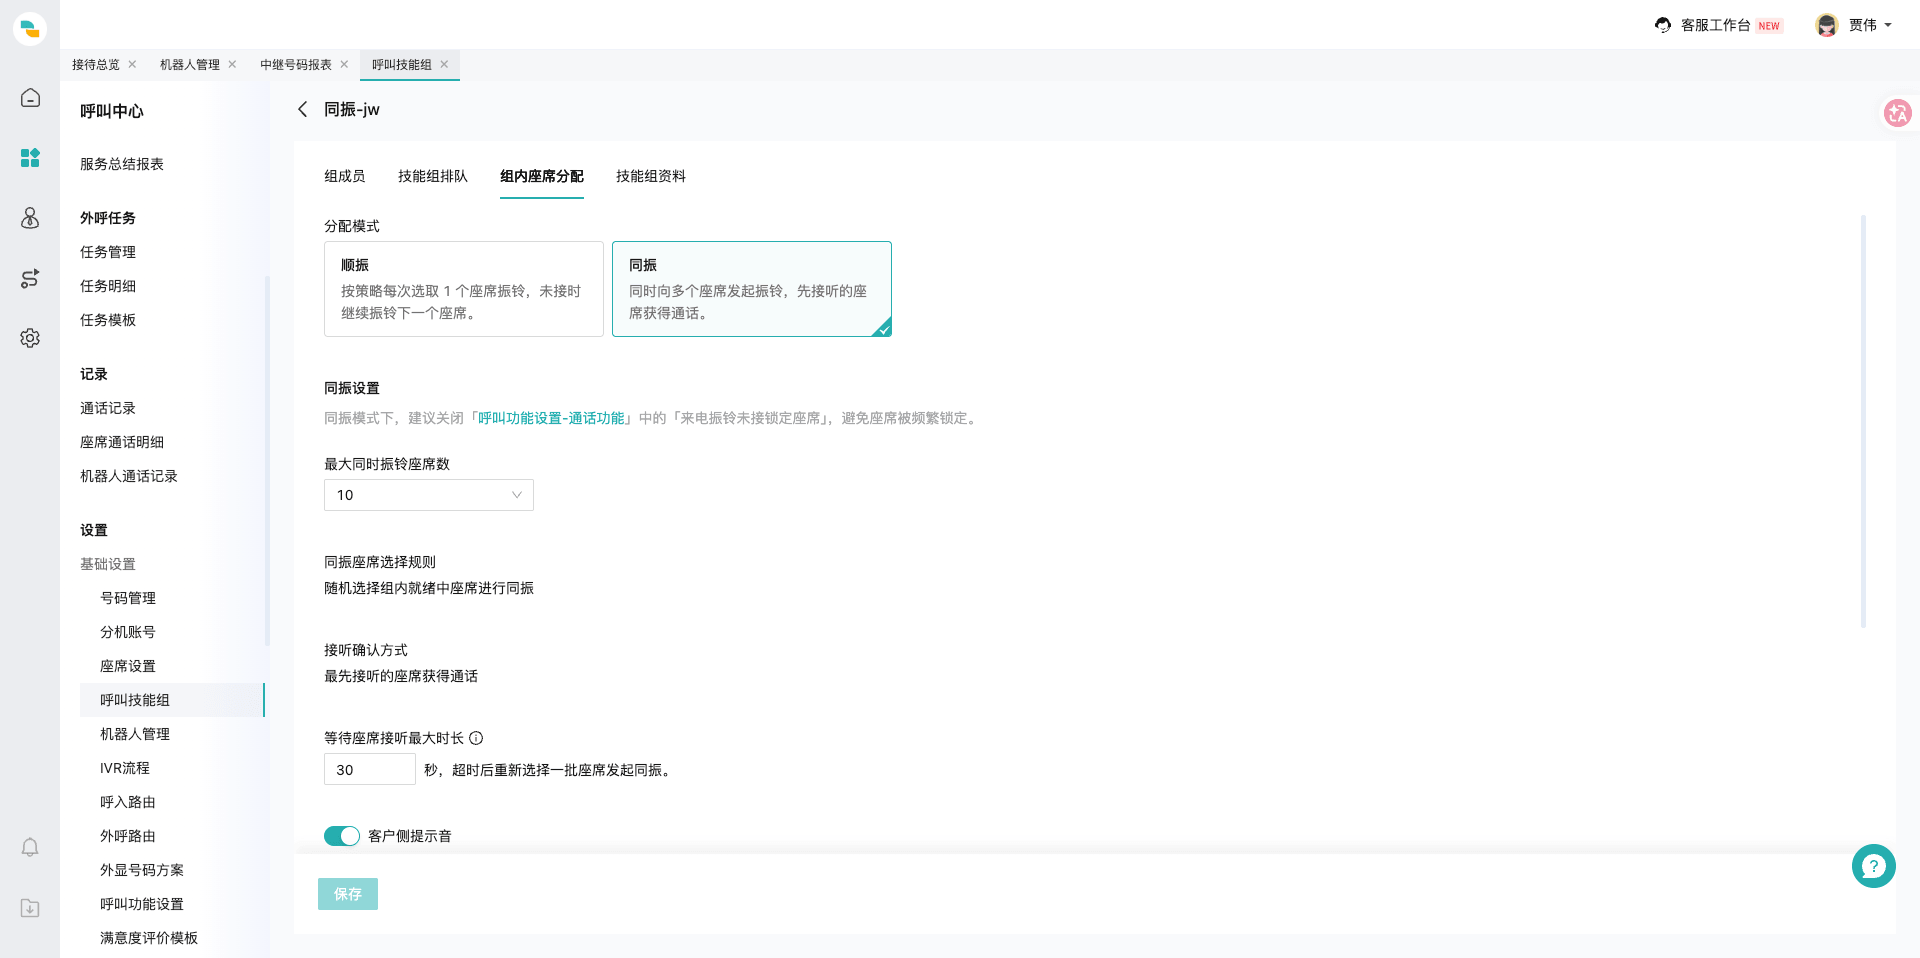Open the home icon in left rail
Viewport: 1920px width, 958px height.
point(30,98)
